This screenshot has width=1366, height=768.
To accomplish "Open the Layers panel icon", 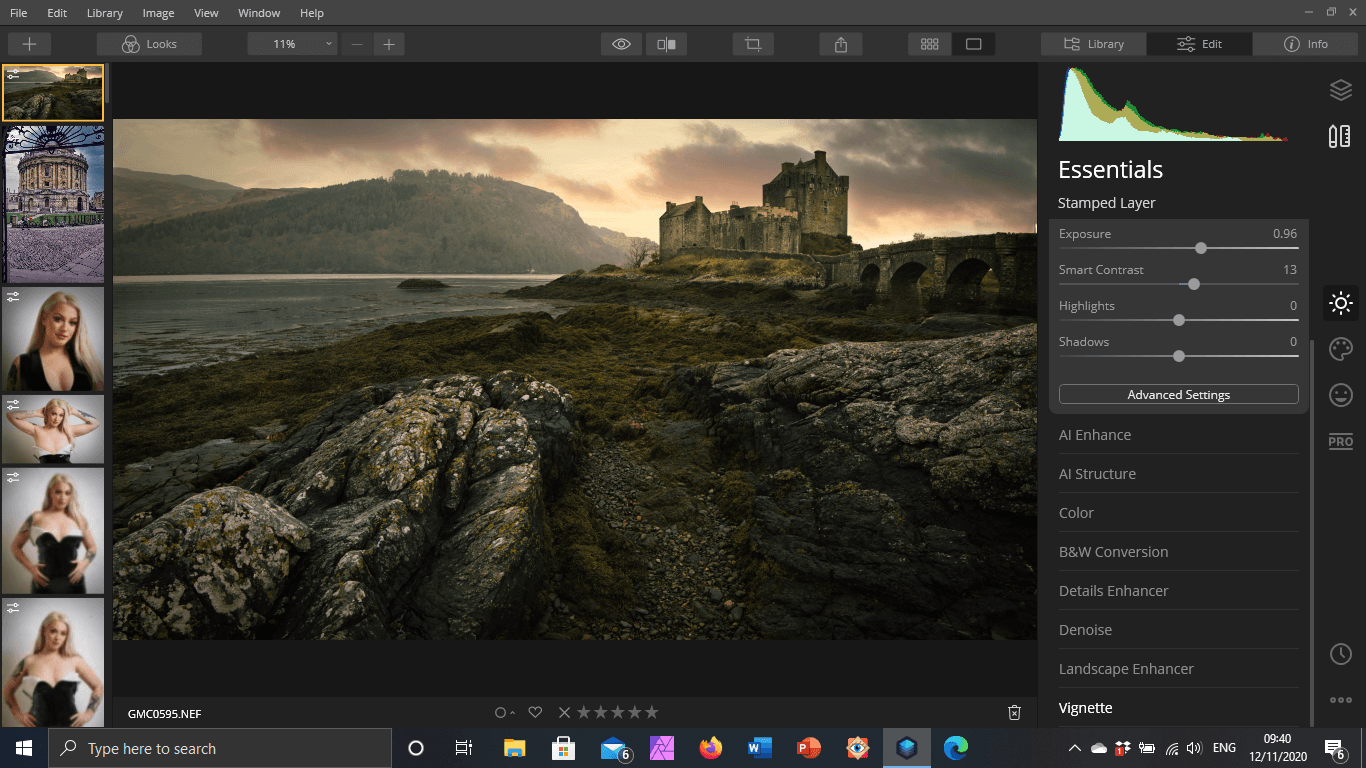I will [x=1340, y=90].
